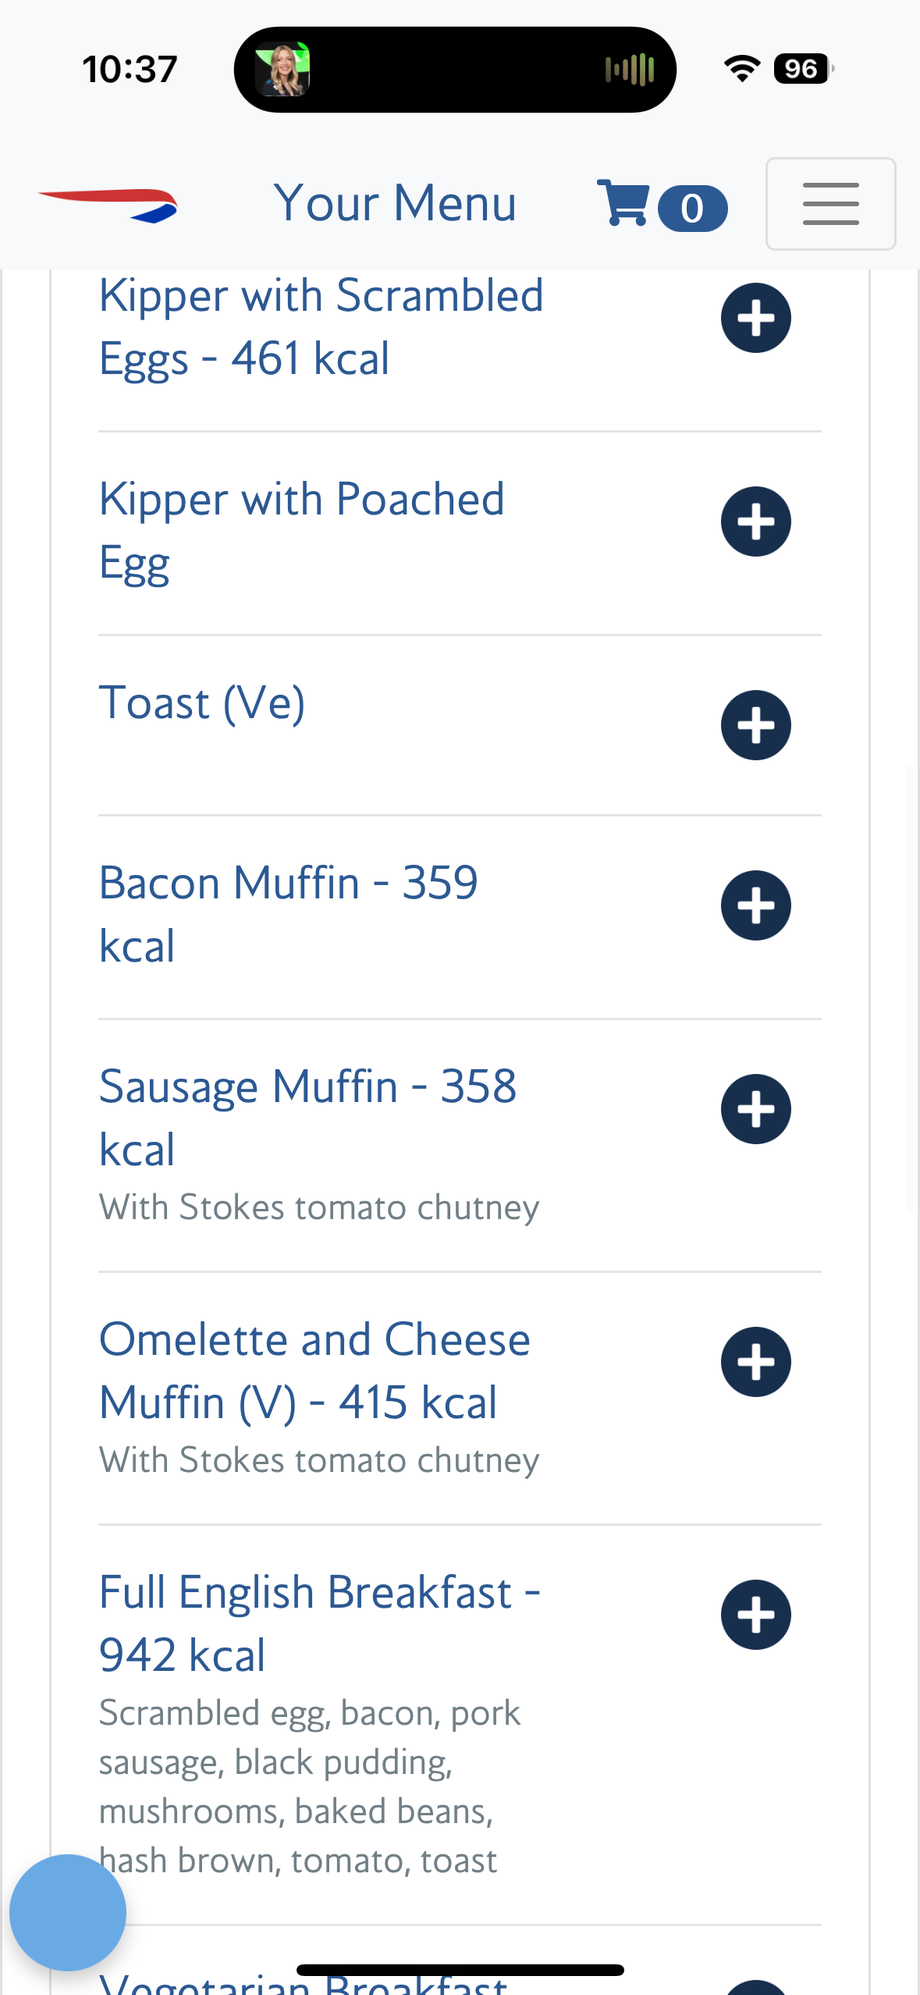The width and height of the screenshot is (920, 1995).
Task: Tap the Your Menu header title
Action: 395,204
